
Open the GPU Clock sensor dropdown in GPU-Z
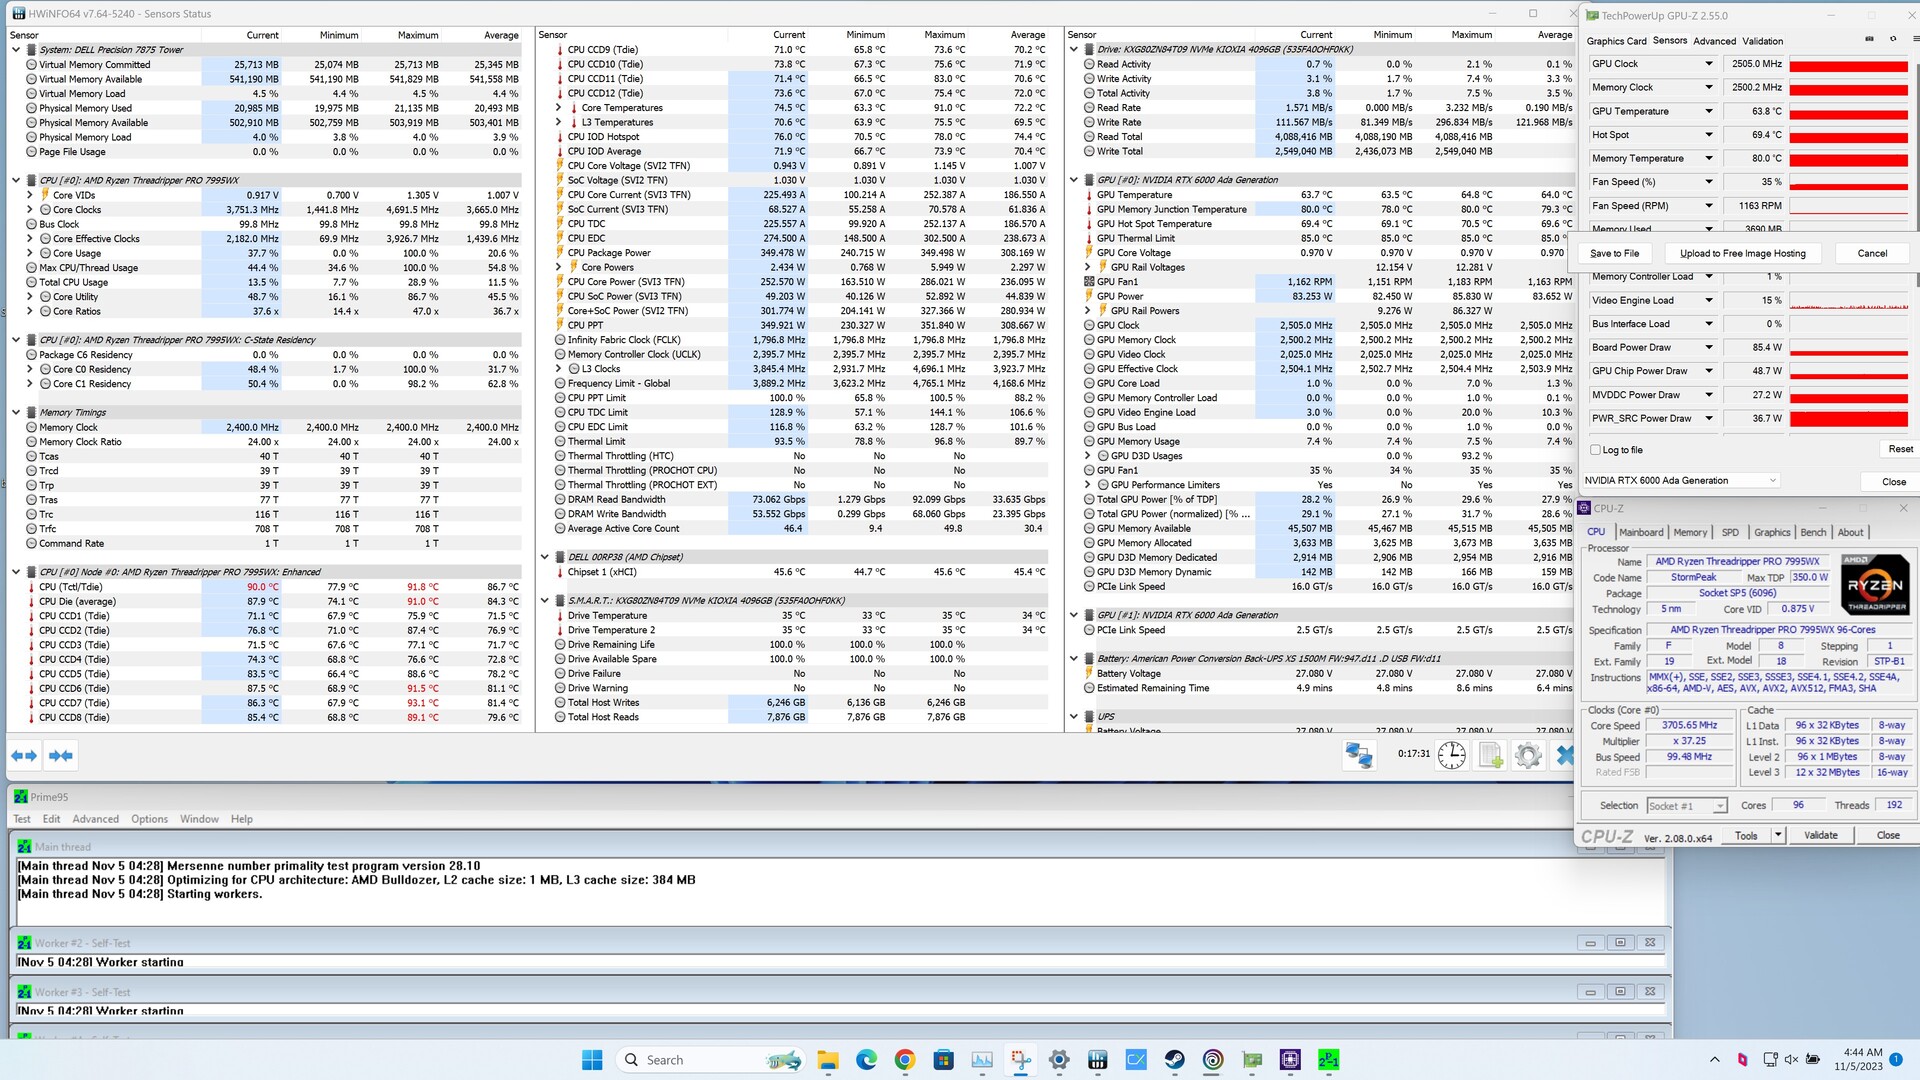[1708, 64]
